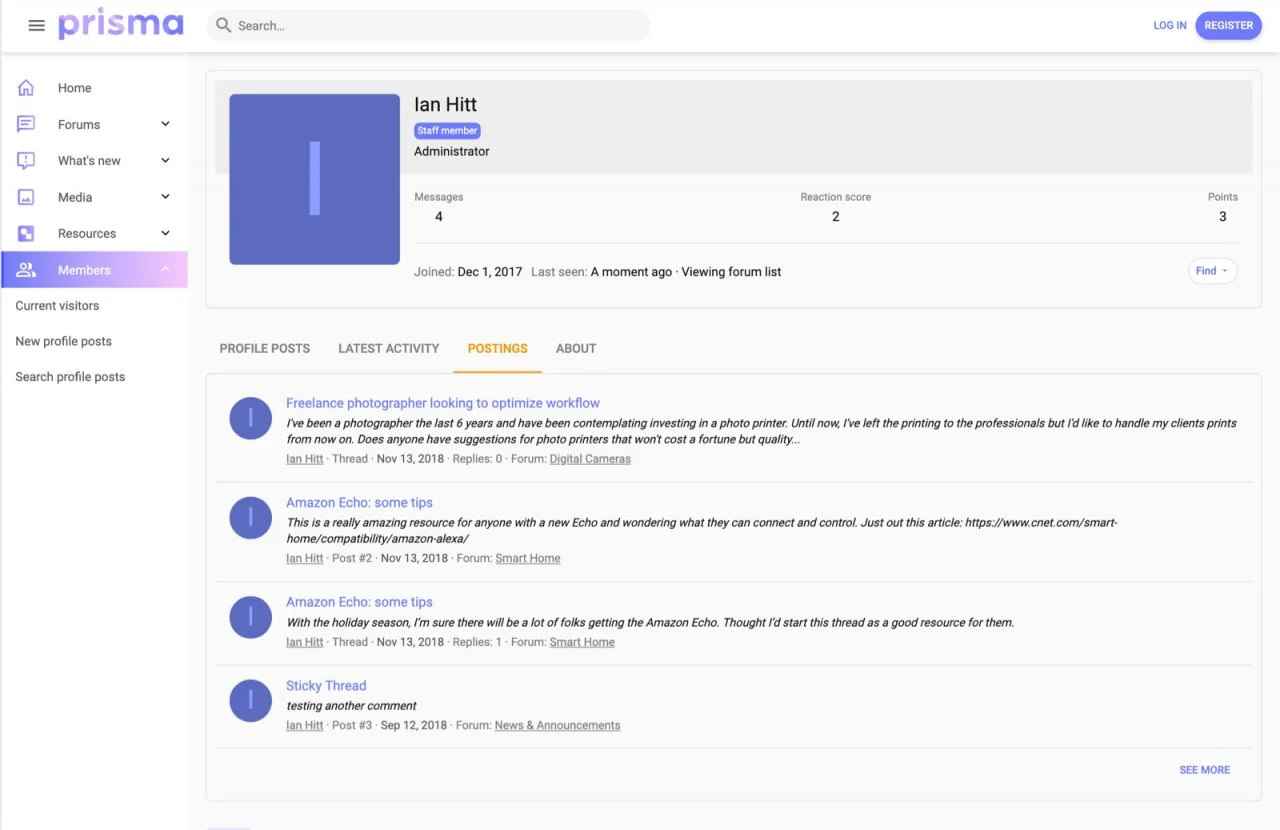This screenshot has height=830, width=1280.
Task: Open the hamburger menu icon
Action: point(37,26)
